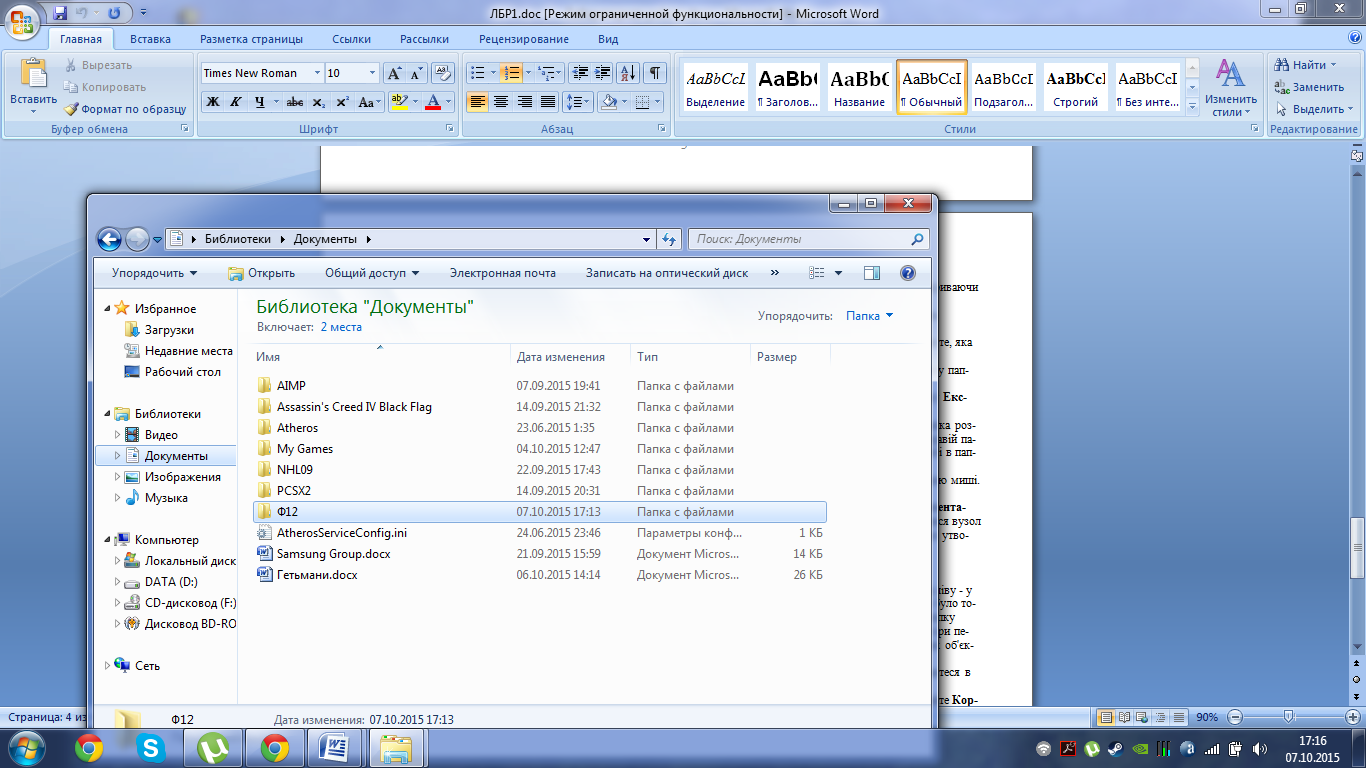Increase font size with the grow-font icon

click(394, 73)
